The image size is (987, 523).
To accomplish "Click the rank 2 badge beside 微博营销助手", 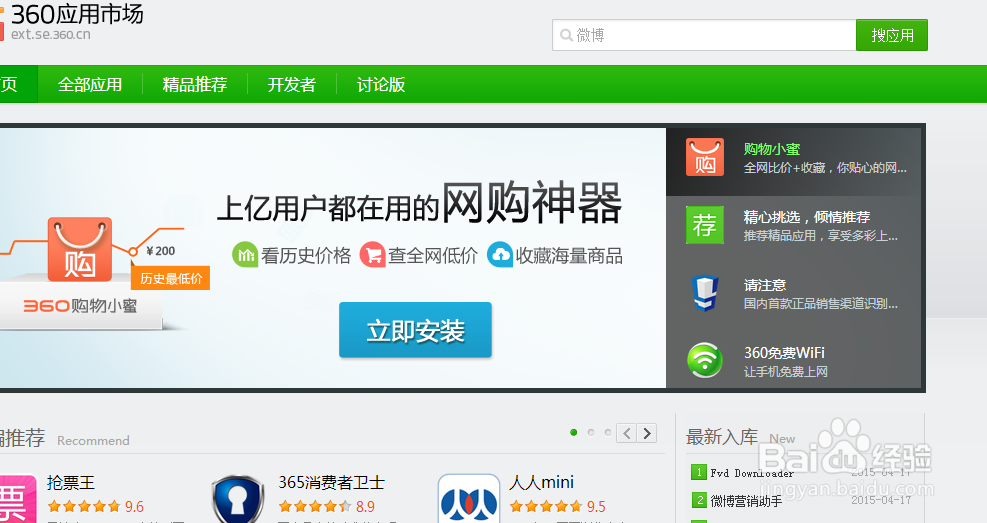I will (x=699, y=500).
